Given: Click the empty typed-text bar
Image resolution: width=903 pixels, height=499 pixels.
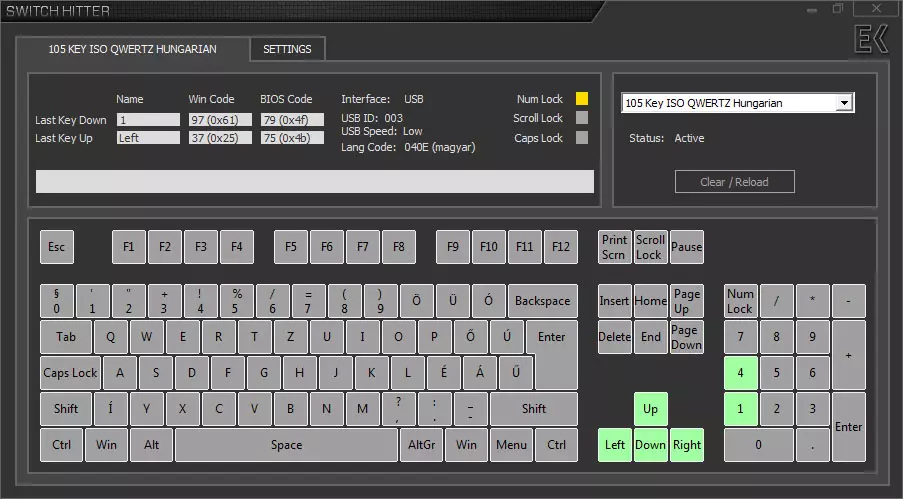Looking at the screenshot, I should pyautogui.click(x=314, y=181).
